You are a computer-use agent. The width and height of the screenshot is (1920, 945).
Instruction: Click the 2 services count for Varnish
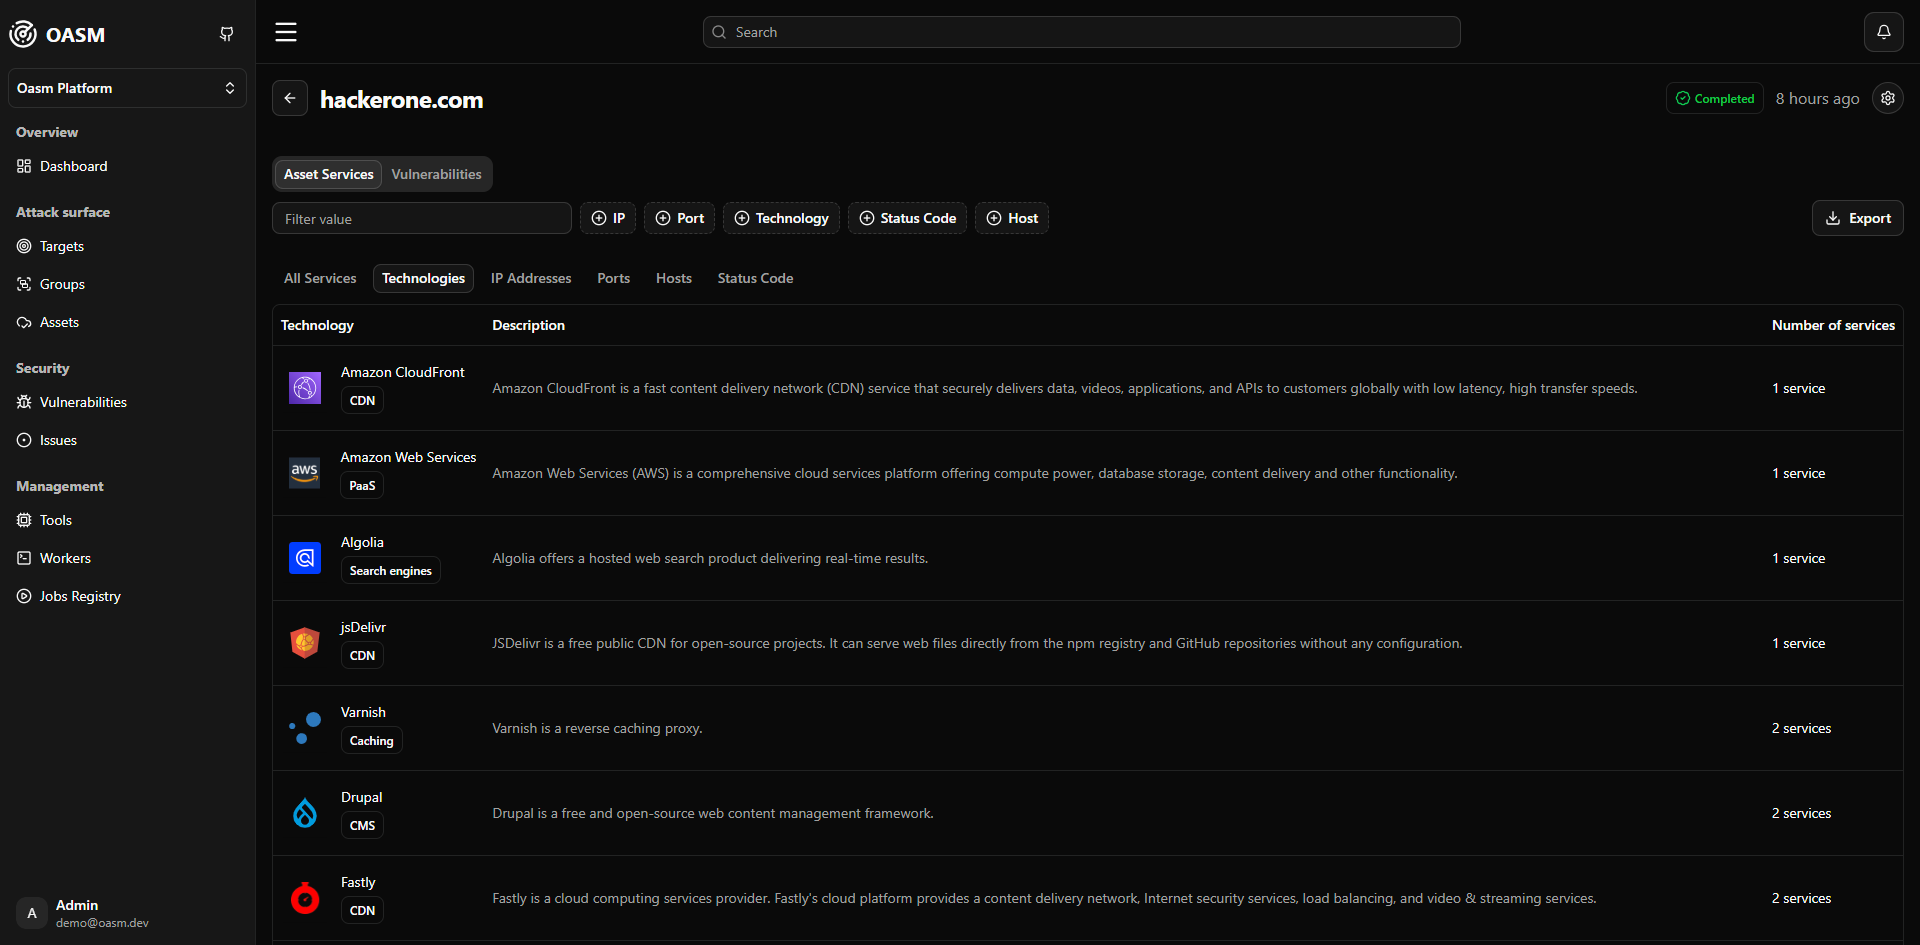[1801, 728]
